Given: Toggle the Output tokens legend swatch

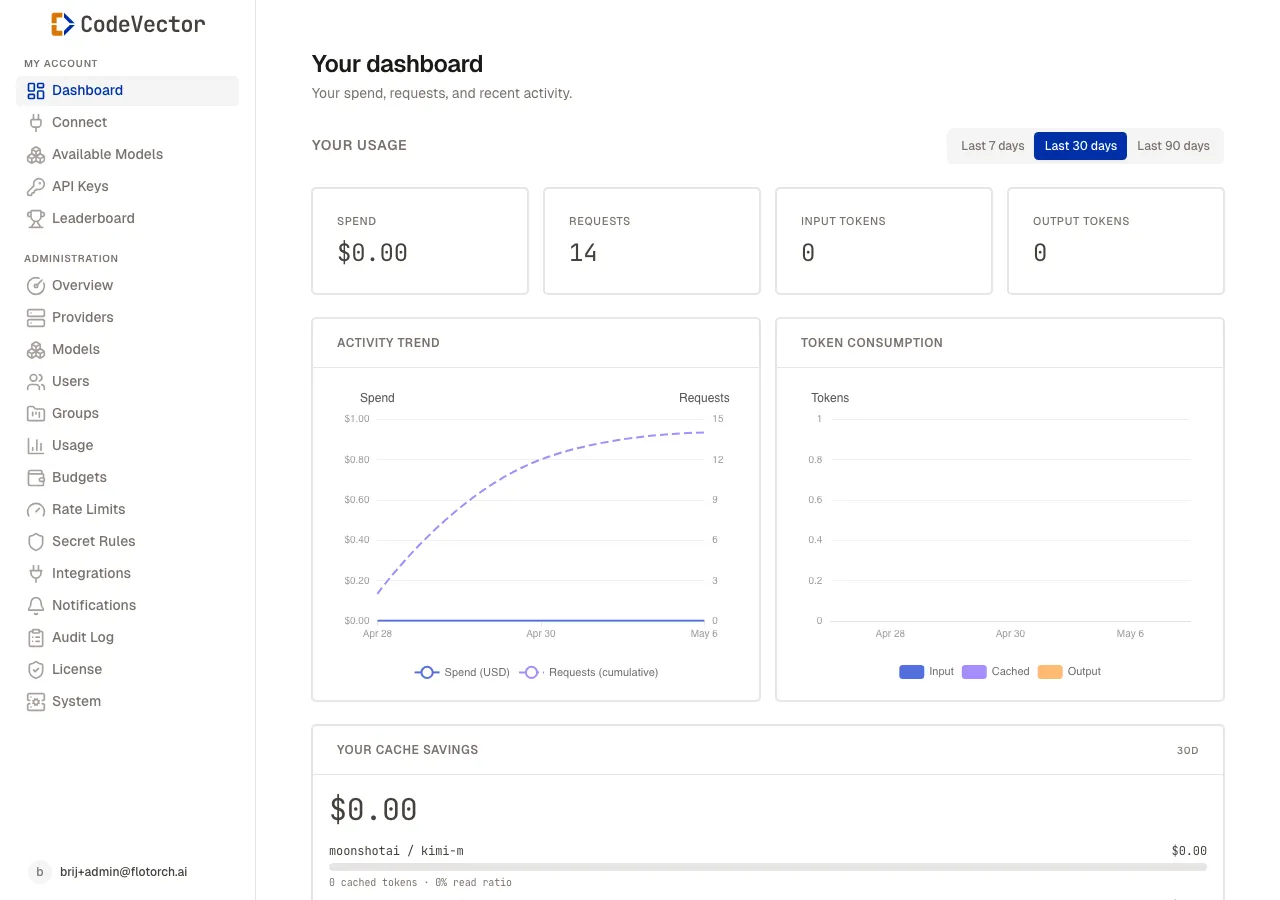Looking at the screenshot, I should (1050, 672).
